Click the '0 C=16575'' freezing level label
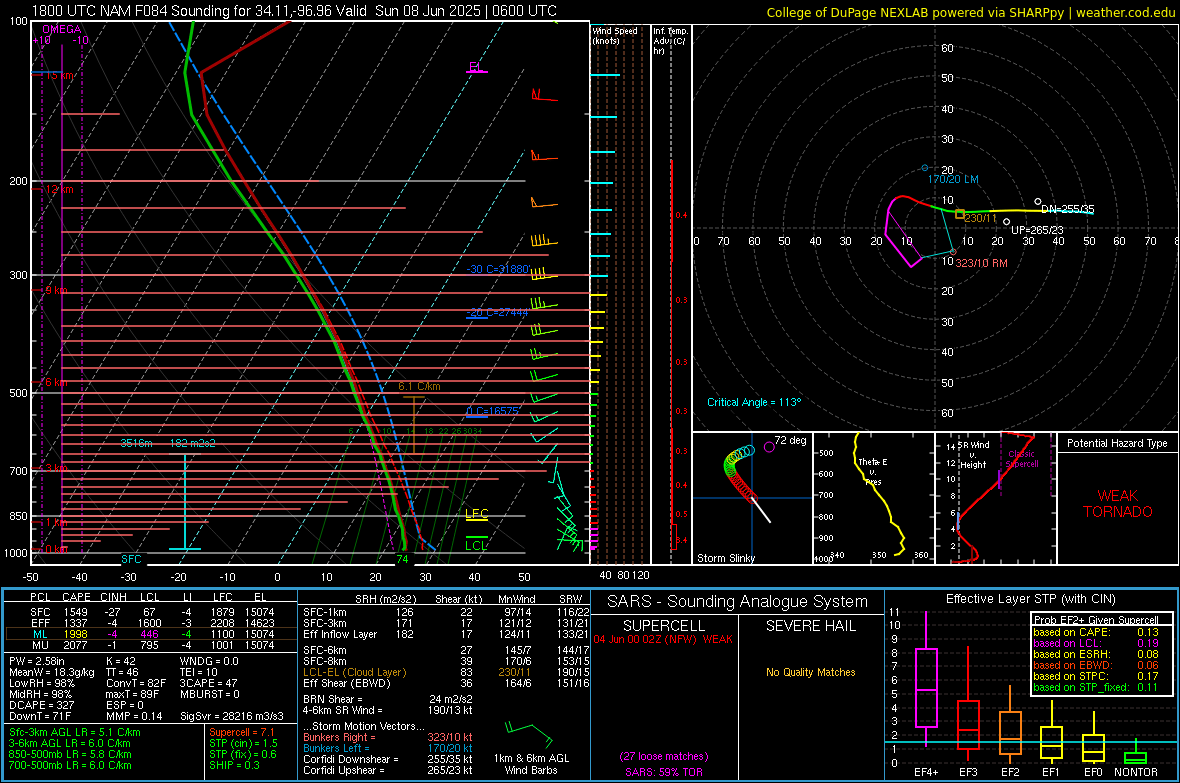 click(492, 410)
